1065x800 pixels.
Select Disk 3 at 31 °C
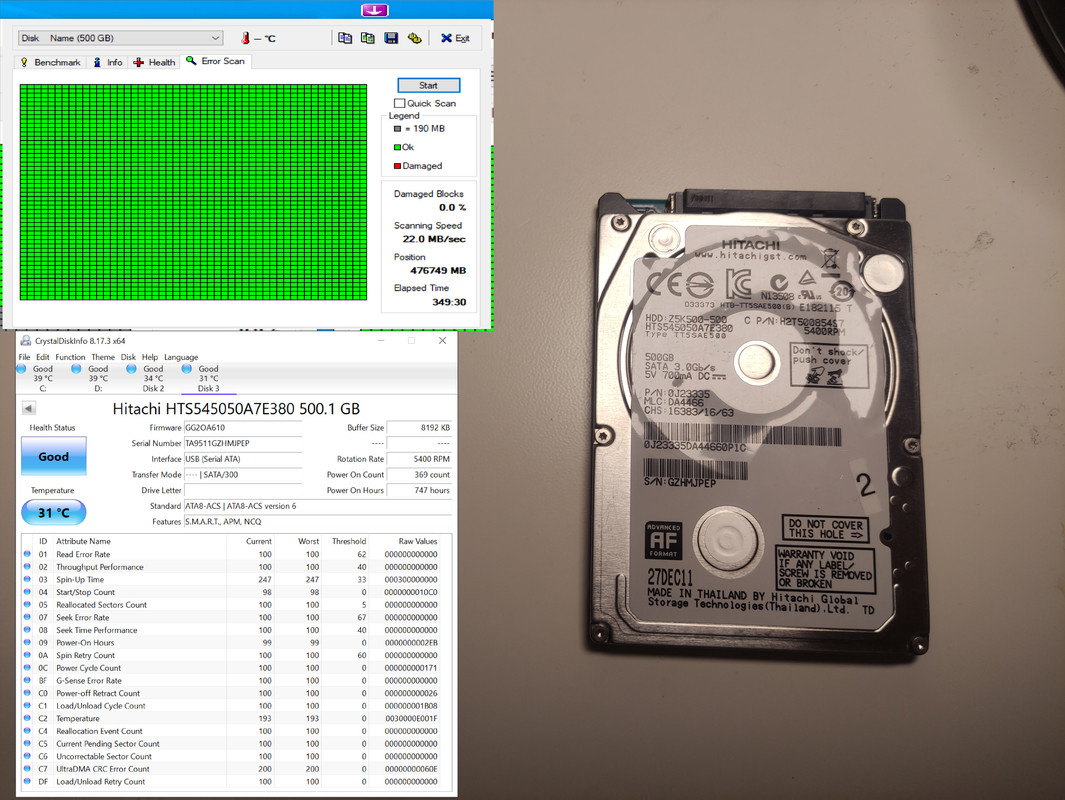(209, 378)
